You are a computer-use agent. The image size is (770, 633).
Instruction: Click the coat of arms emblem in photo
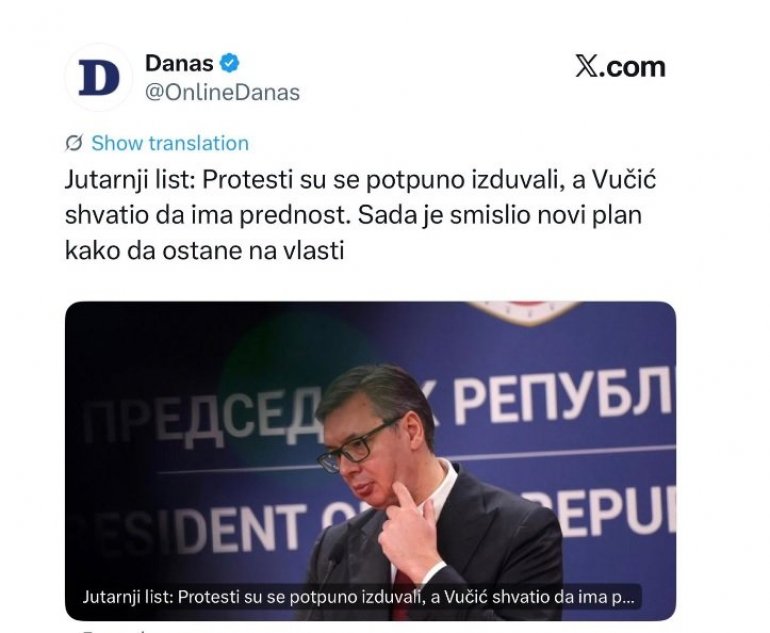(523, 312)
